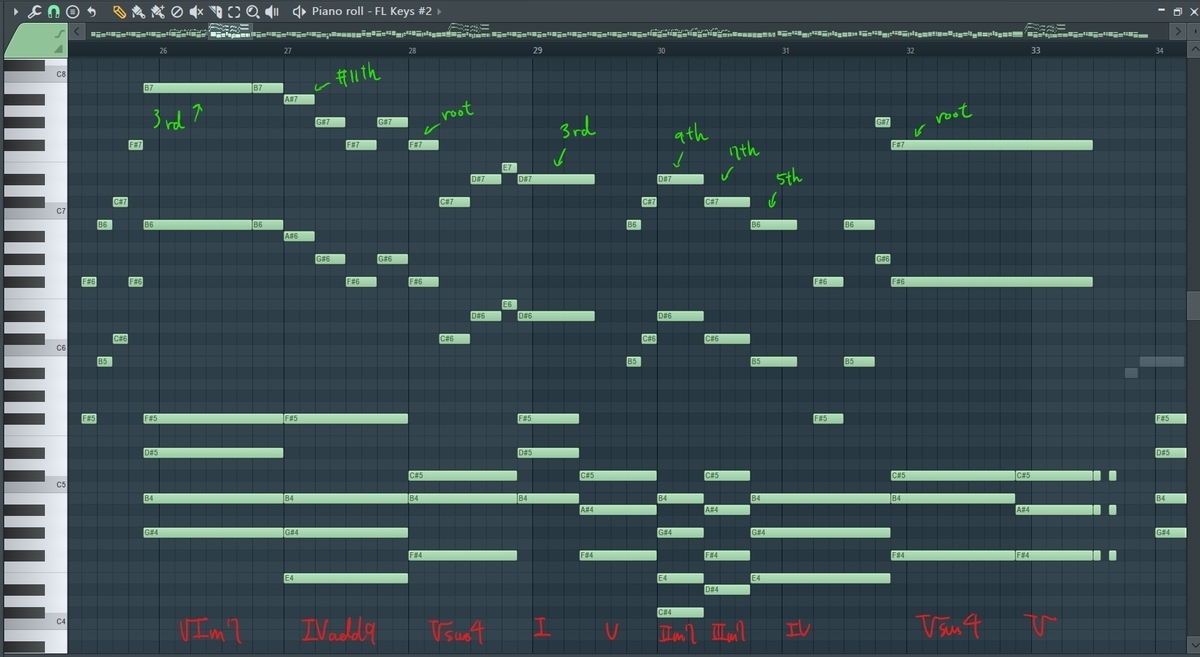Select the Delete tool
This screenshot has width=1200, height=657.
click(x=176, y=12)
